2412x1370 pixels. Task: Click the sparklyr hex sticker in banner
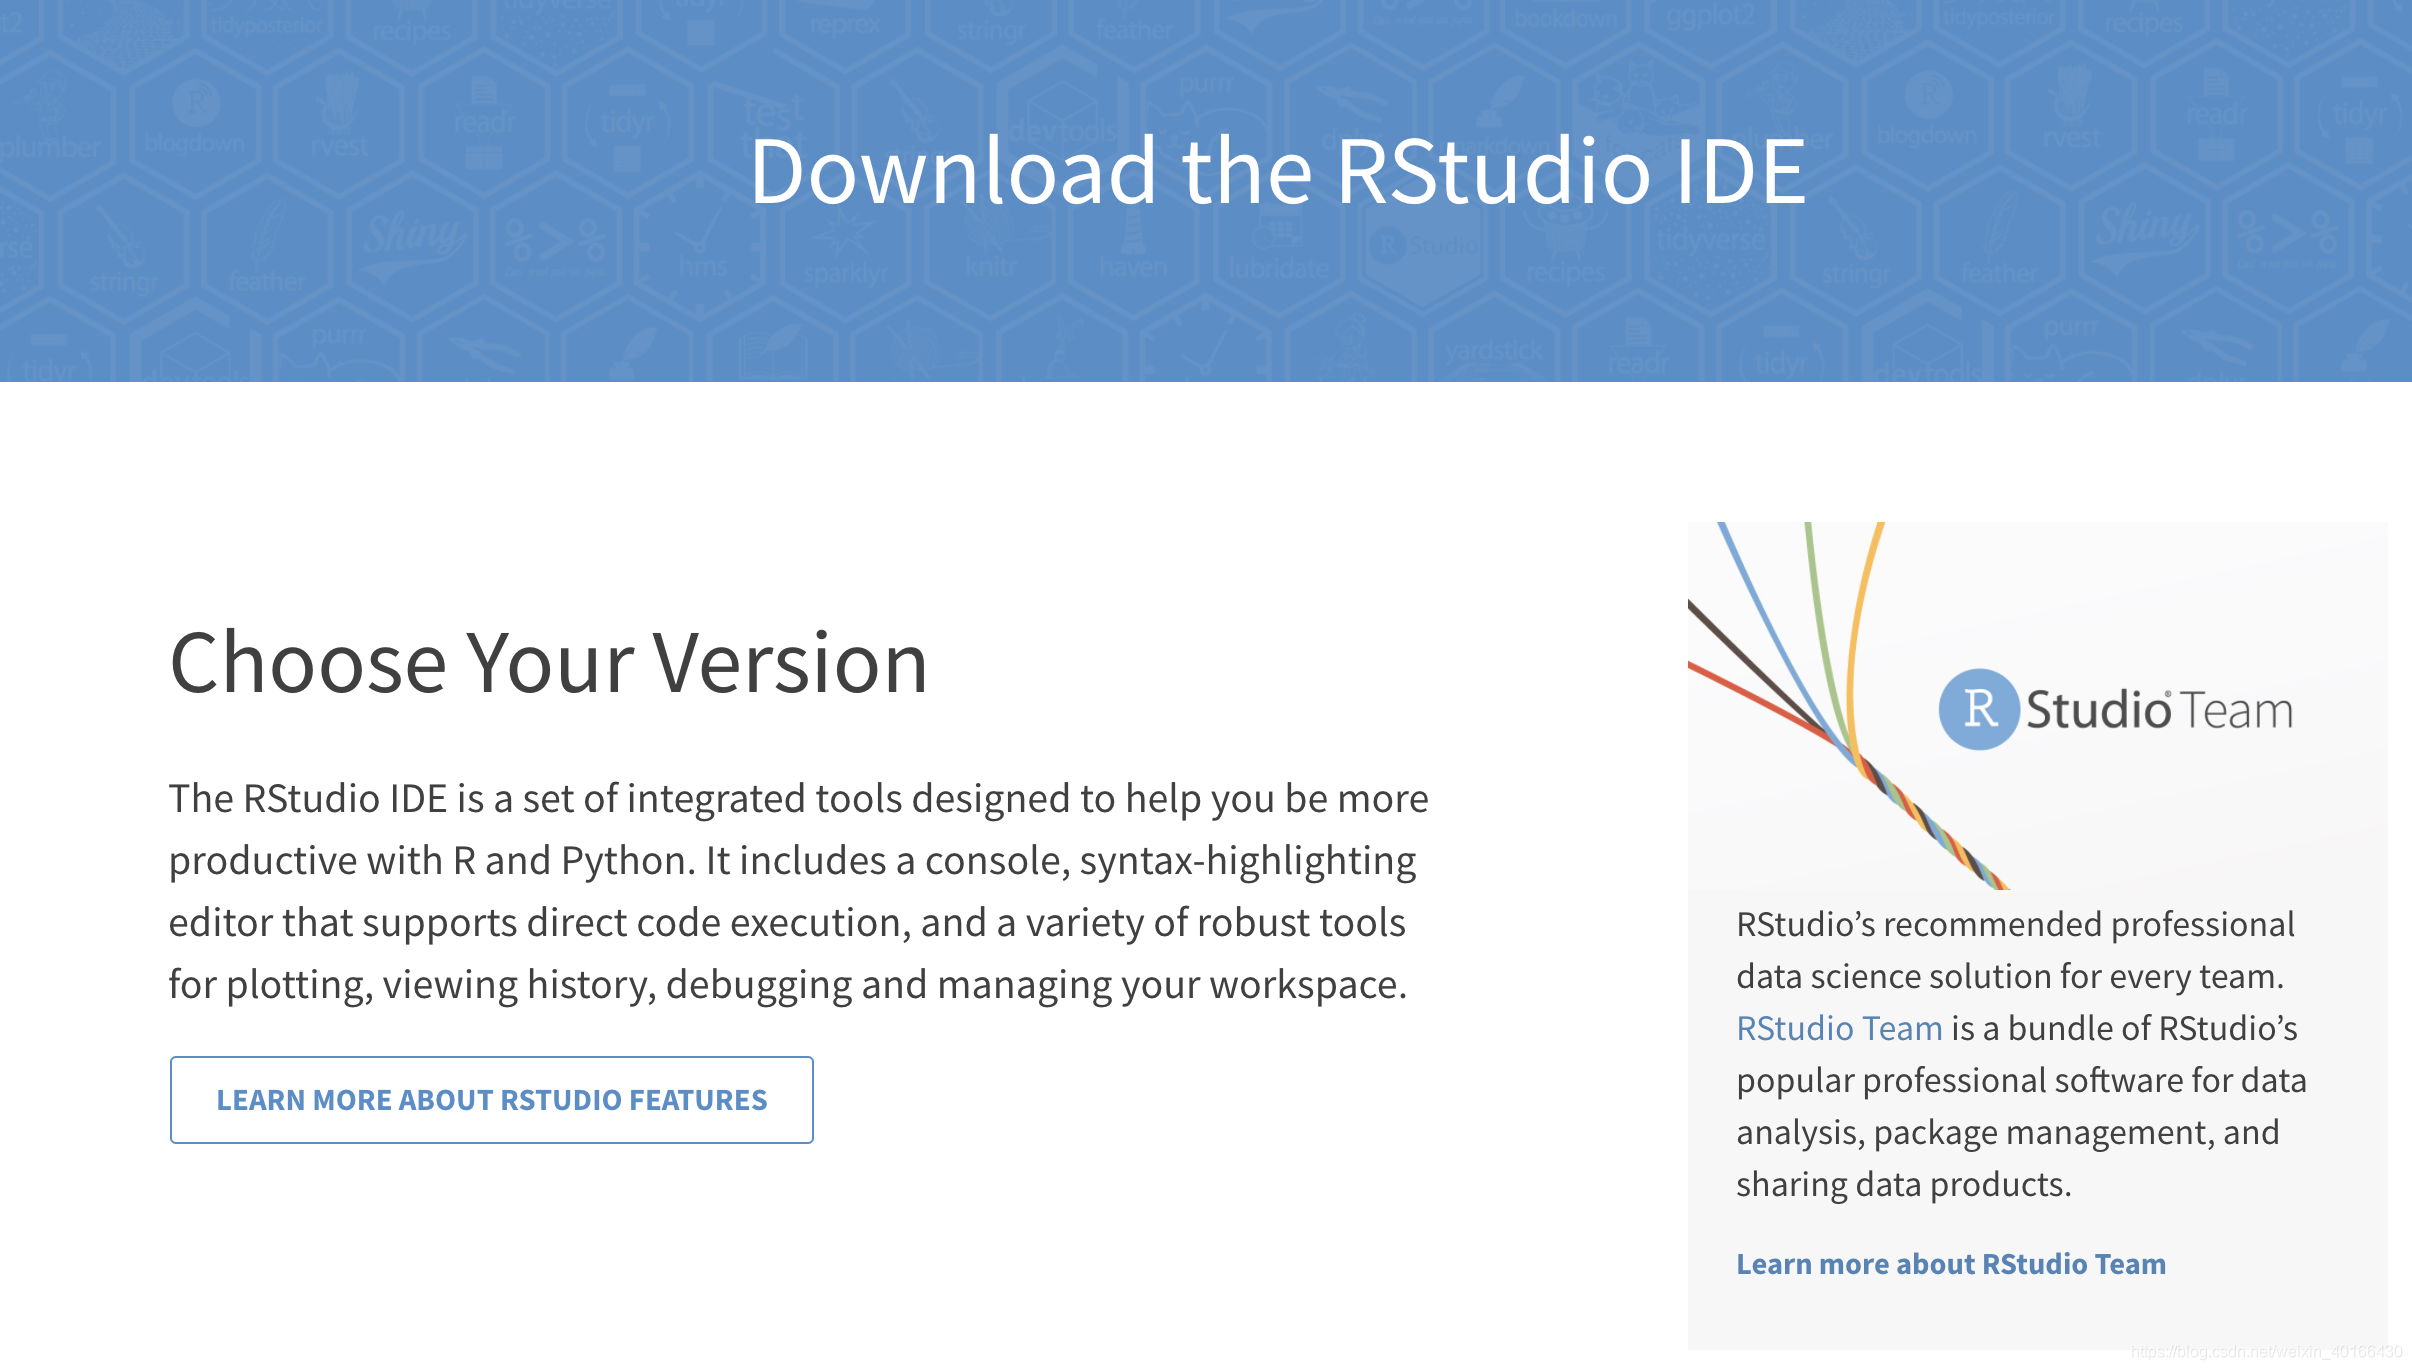pyautogui.click(x=846, y=252)
